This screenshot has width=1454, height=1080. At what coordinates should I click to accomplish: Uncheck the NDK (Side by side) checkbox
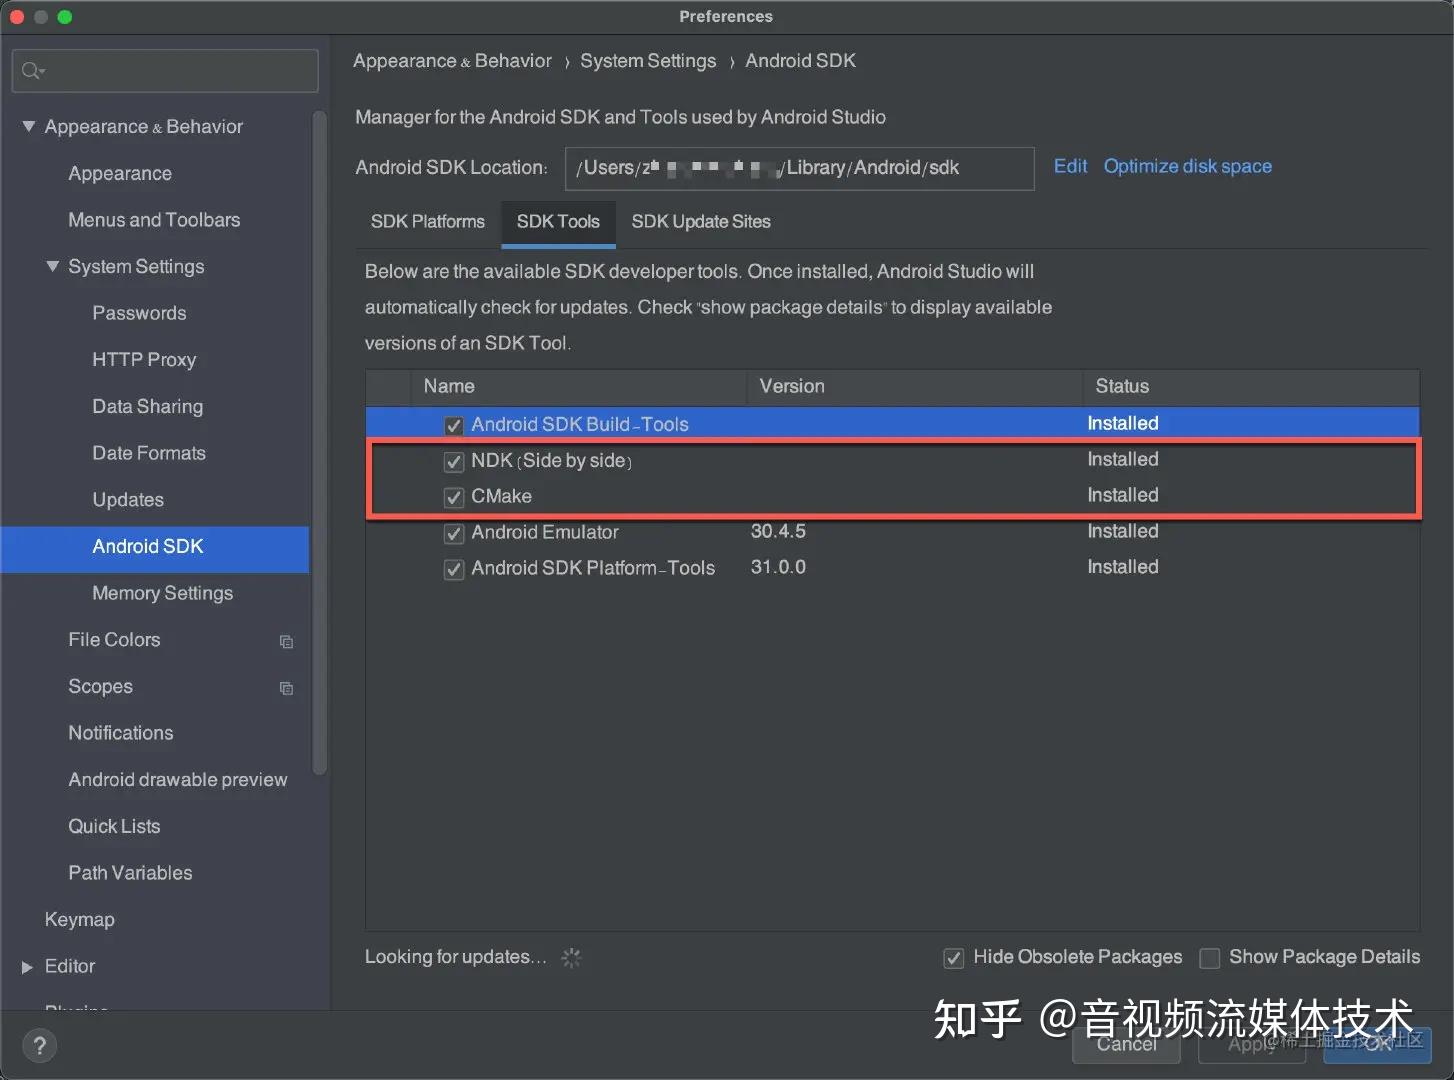tap(453, 461)
